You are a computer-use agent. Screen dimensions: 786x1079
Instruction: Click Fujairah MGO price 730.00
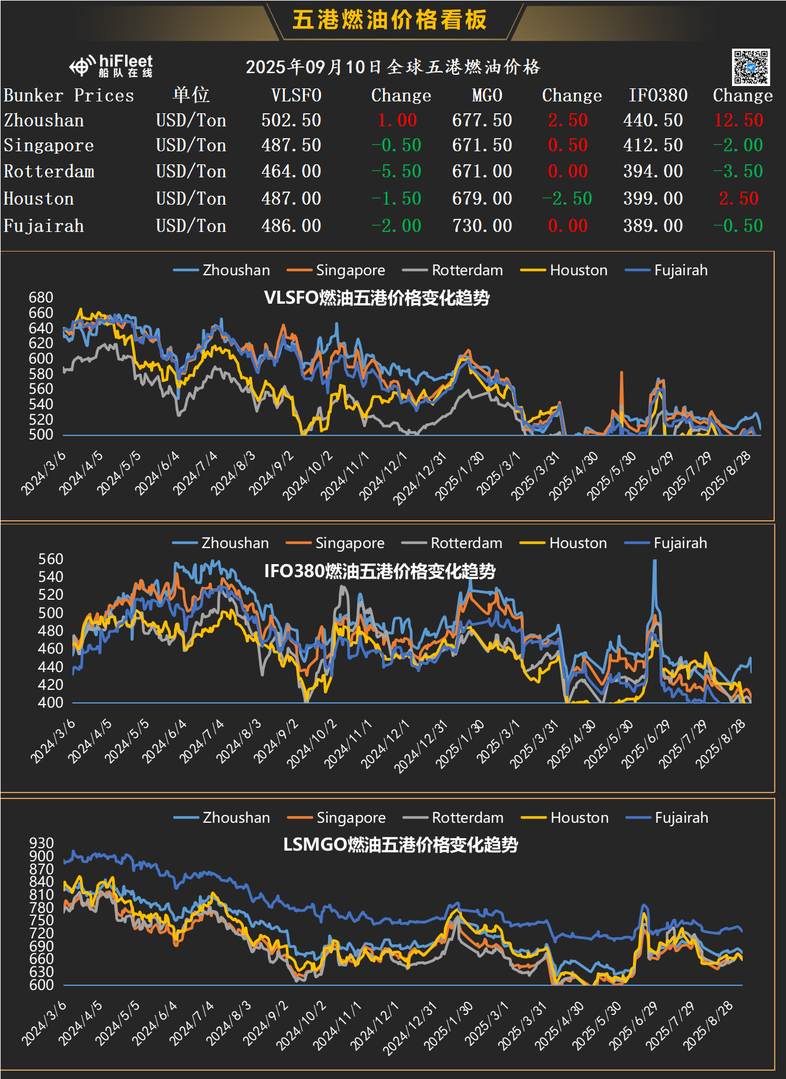487,226
